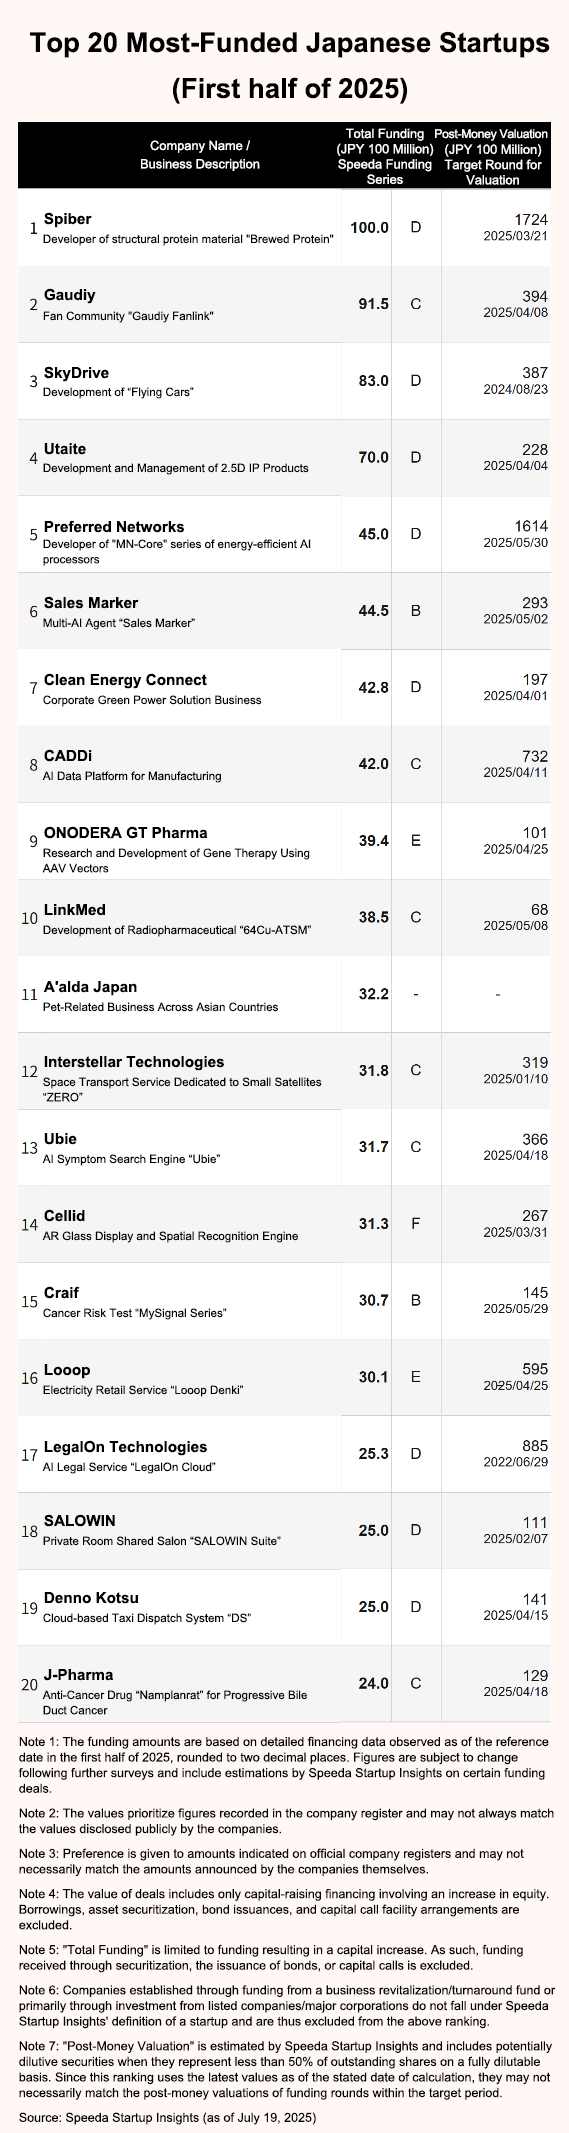Click LinkMed's 38.5 funding amount

[374, 917]
